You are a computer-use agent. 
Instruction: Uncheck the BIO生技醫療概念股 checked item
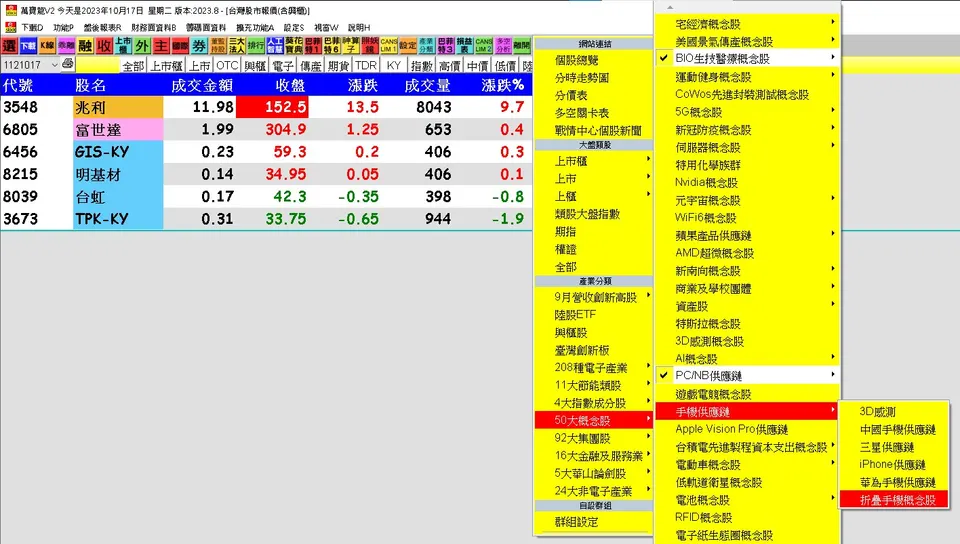click(748, 58)
